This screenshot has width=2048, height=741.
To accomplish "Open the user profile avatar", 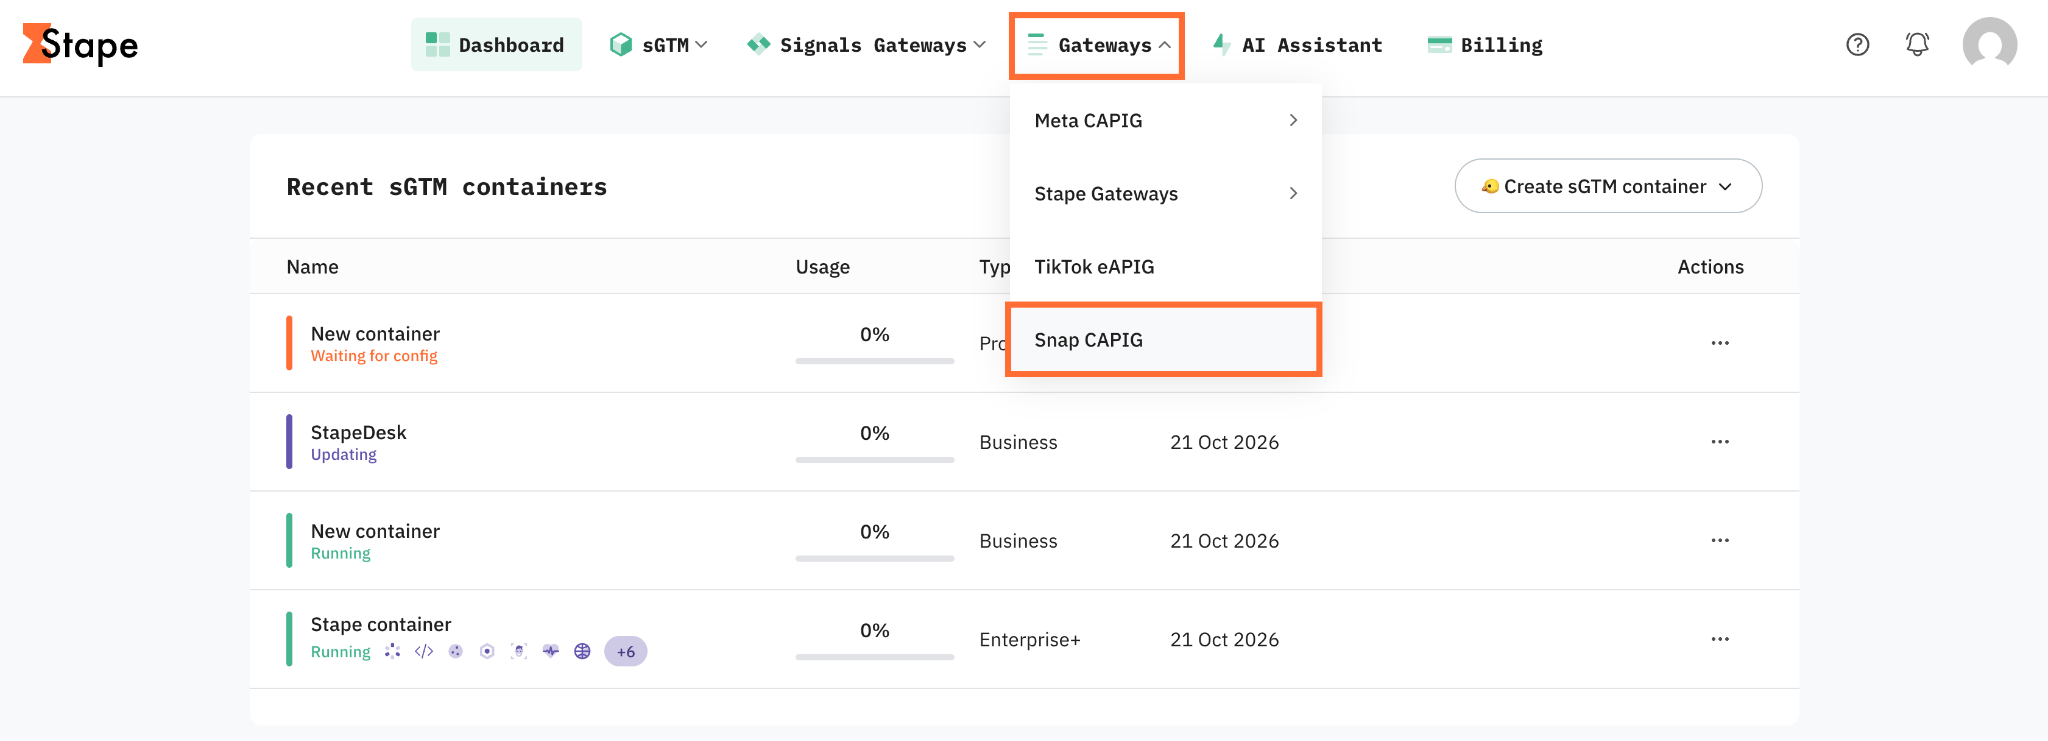I will click(x=1990, y=44).
